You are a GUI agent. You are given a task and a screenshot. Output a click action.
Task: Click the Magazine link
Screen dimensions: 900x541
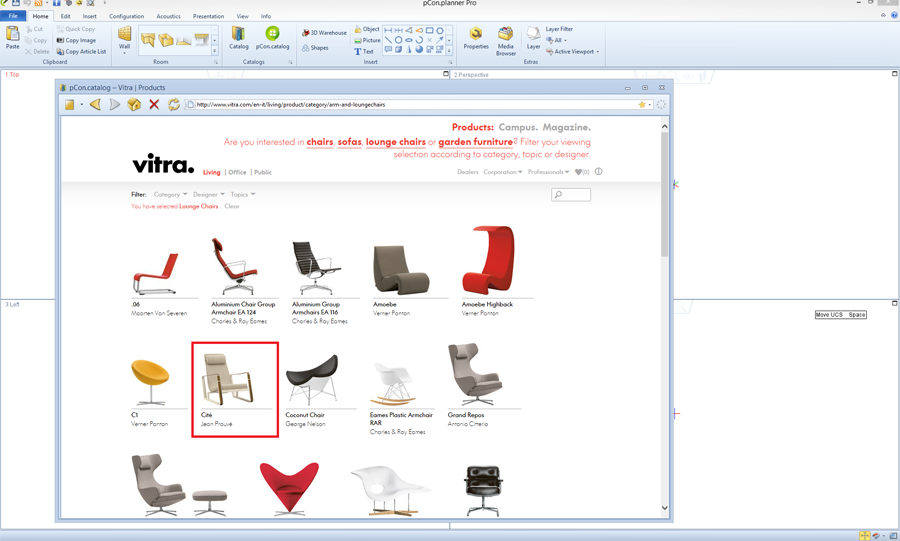click(567, 127)
